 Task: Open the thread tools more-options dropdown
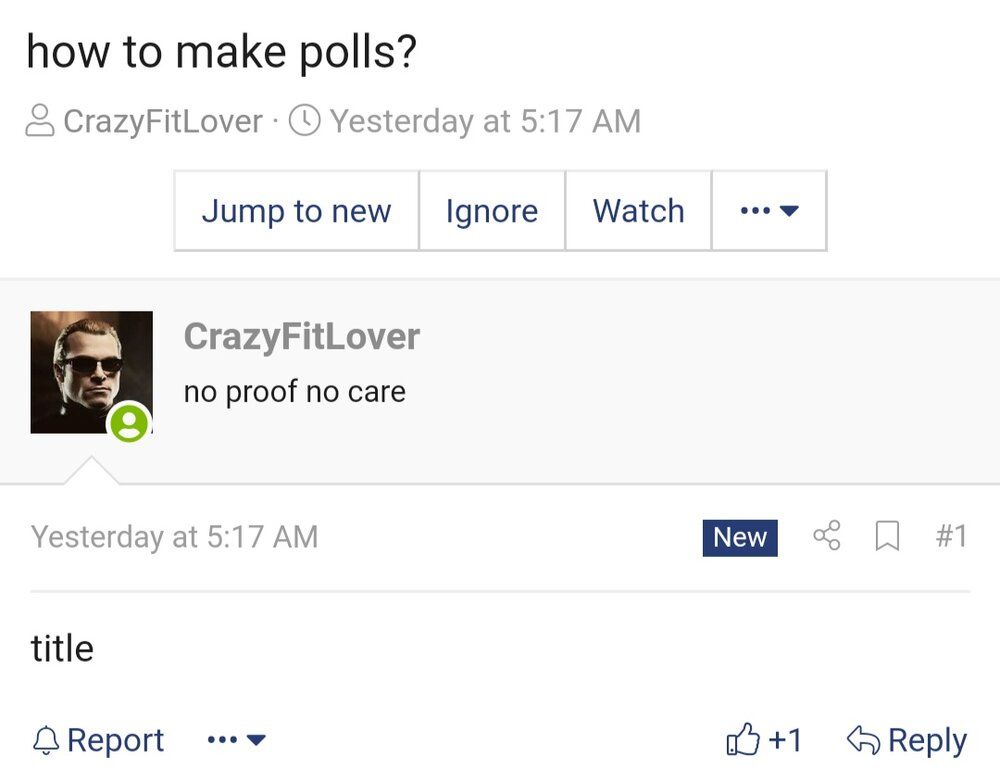768,211
